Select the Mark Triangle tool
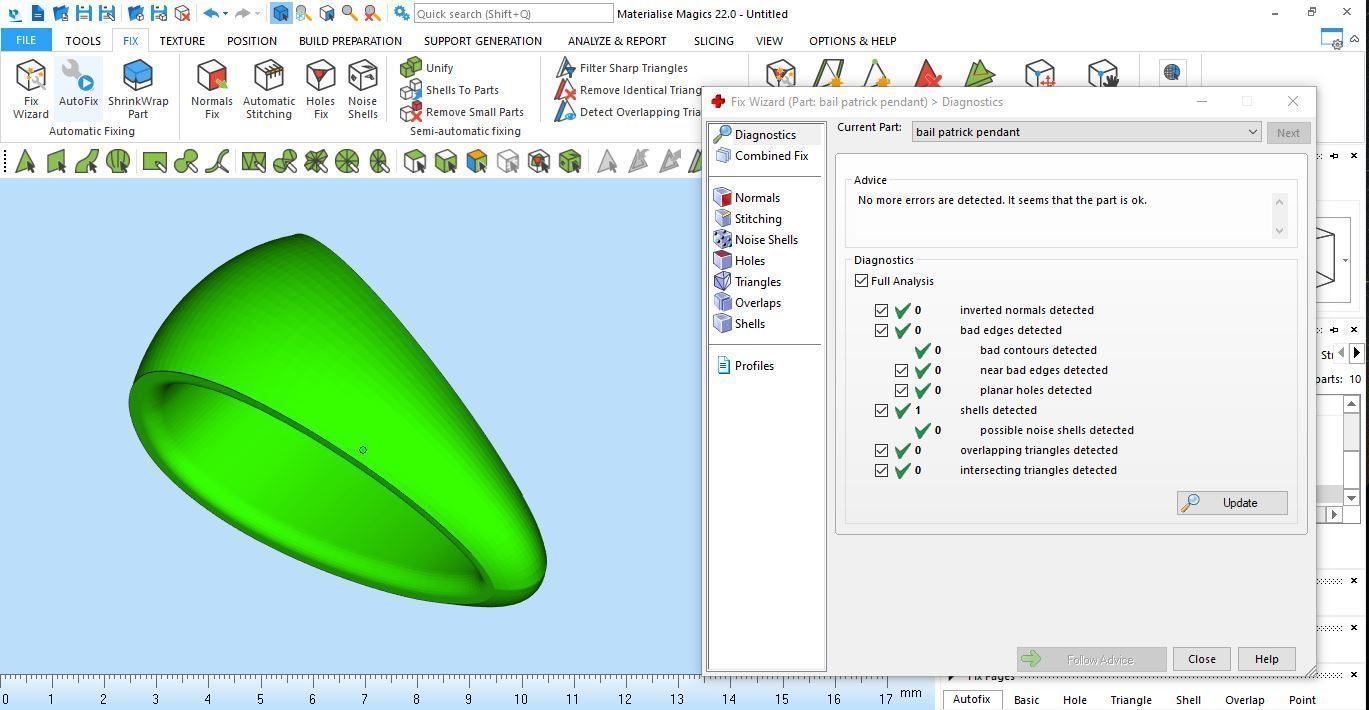This screenshot has width=1369, height=710. point(25,161)
